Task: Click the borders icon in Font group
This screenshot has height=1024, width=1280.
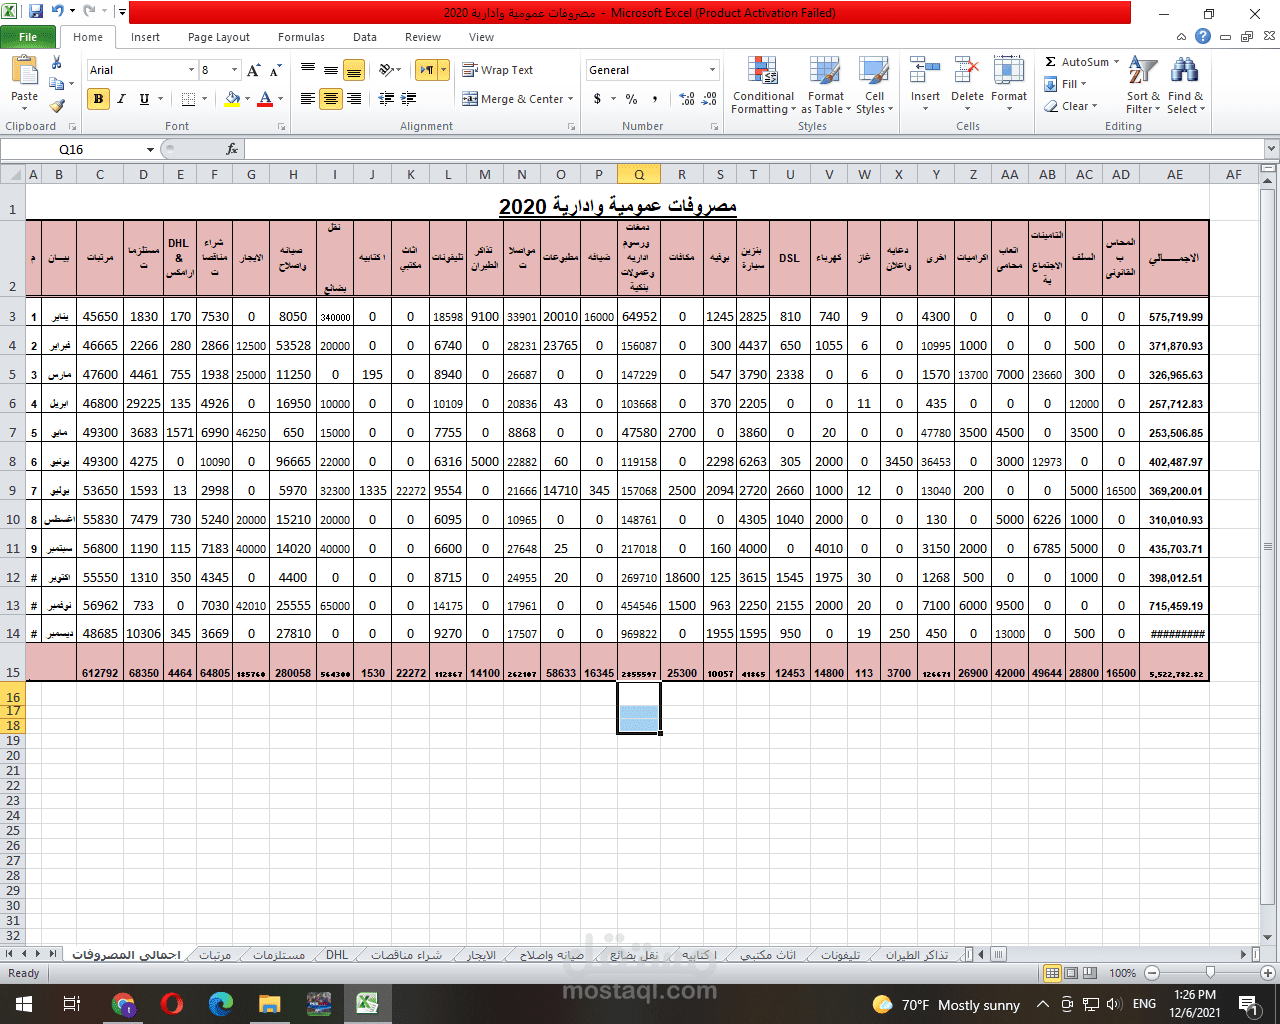Action: [x=188, y=99]
